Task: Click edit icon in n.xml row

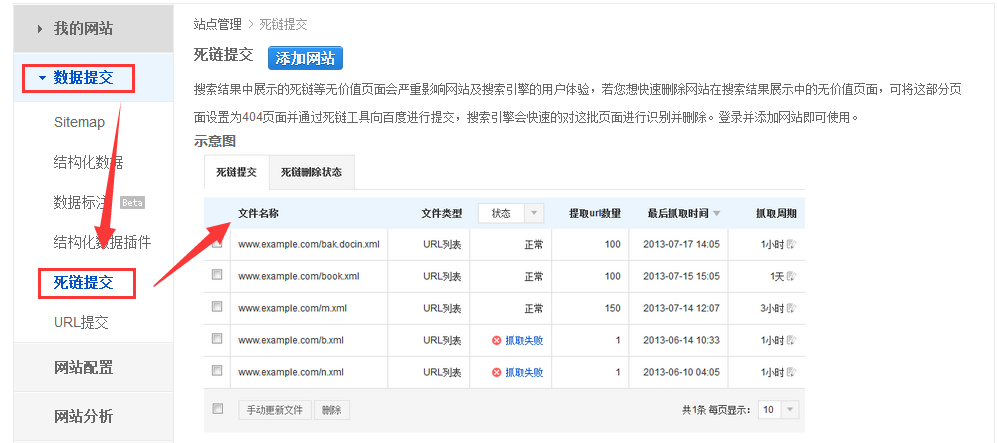Action: [x=791, y=372]
